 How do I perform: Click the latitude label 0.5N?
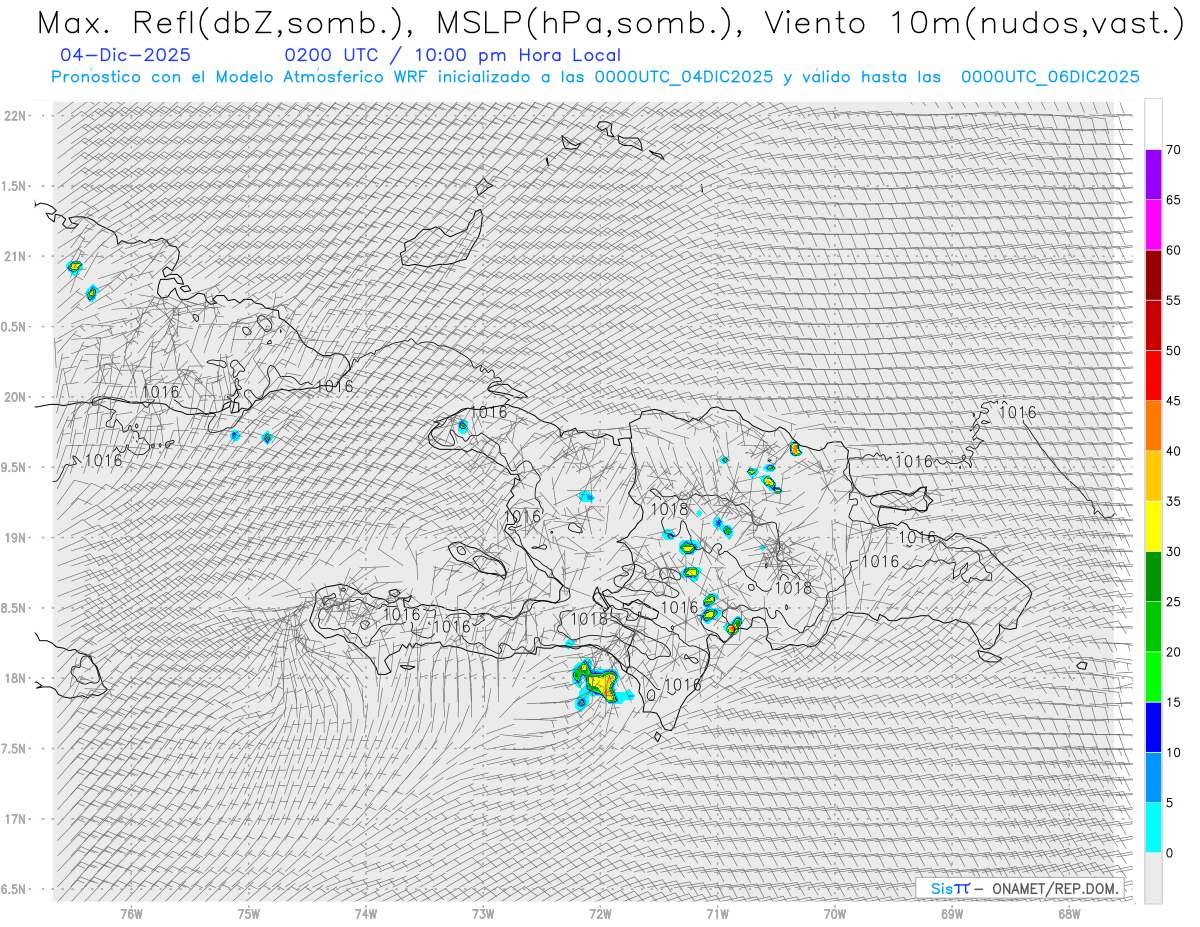click(14, 327)
